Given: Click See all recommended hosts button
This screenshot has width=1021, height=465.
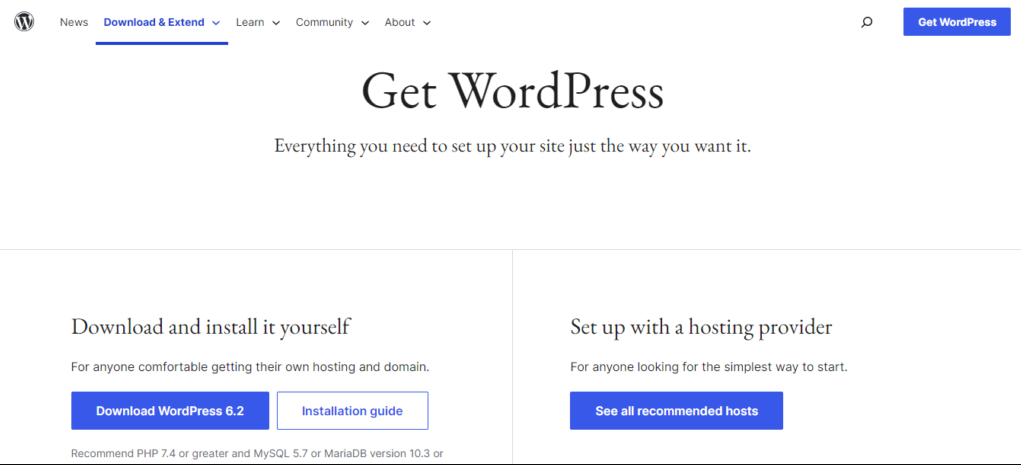Looking at the screenshot, I should (677, 411).
